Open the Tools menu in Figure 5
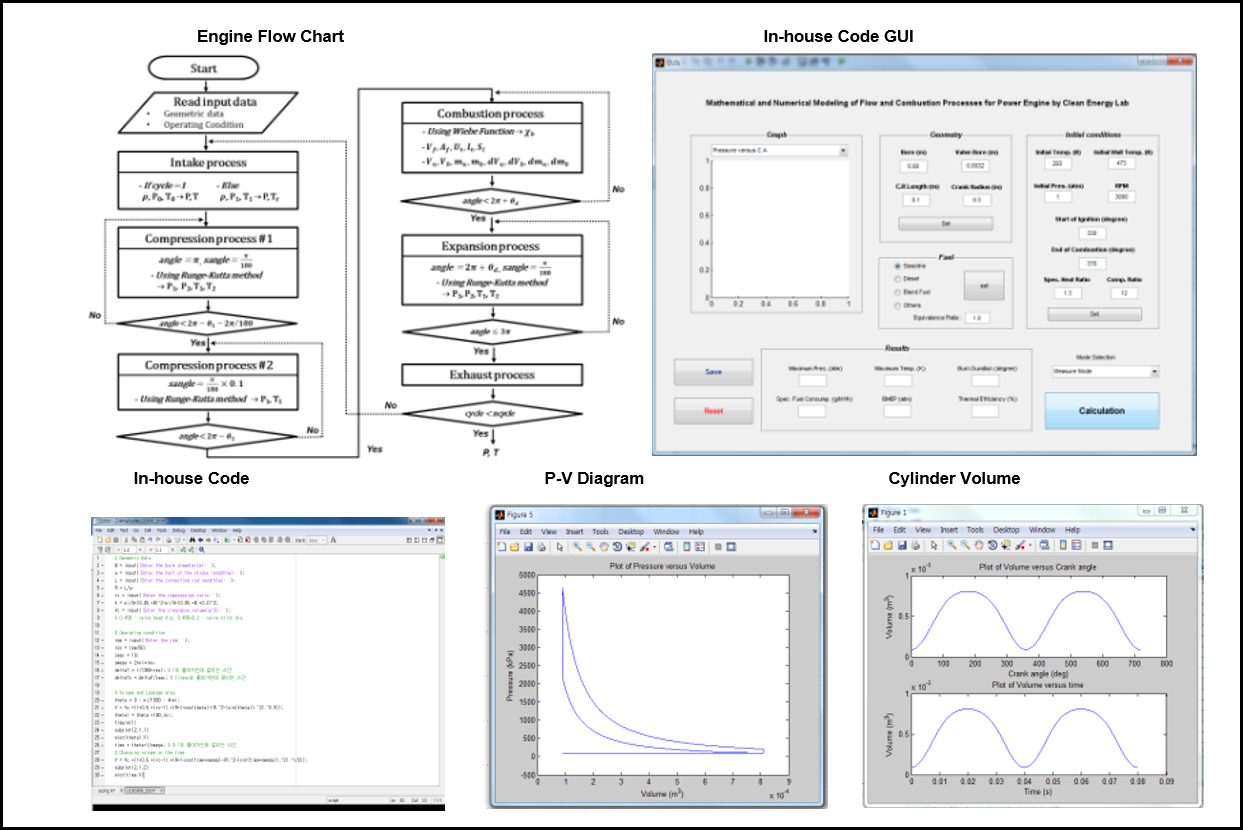Image resolution: width=1243 pixels, height=830 pixels. [x=601, y=532]
